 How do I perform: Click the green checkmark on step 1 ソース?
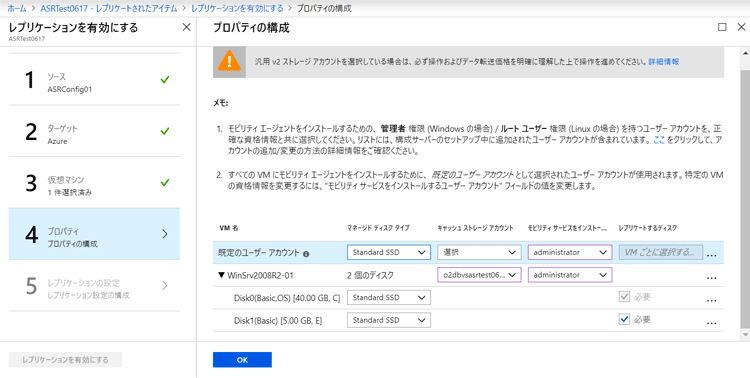pyautogui.click(x=165, y=80)
